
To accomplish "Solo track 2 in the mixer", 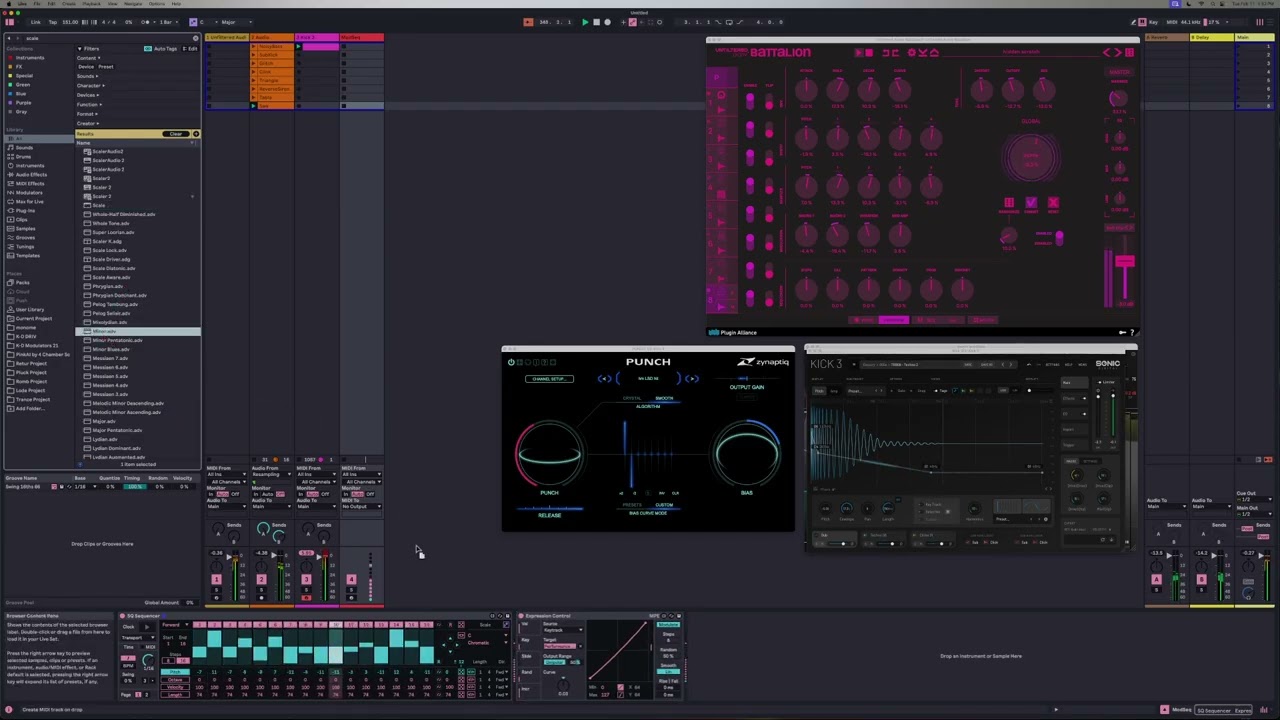I will pos(261,590).
